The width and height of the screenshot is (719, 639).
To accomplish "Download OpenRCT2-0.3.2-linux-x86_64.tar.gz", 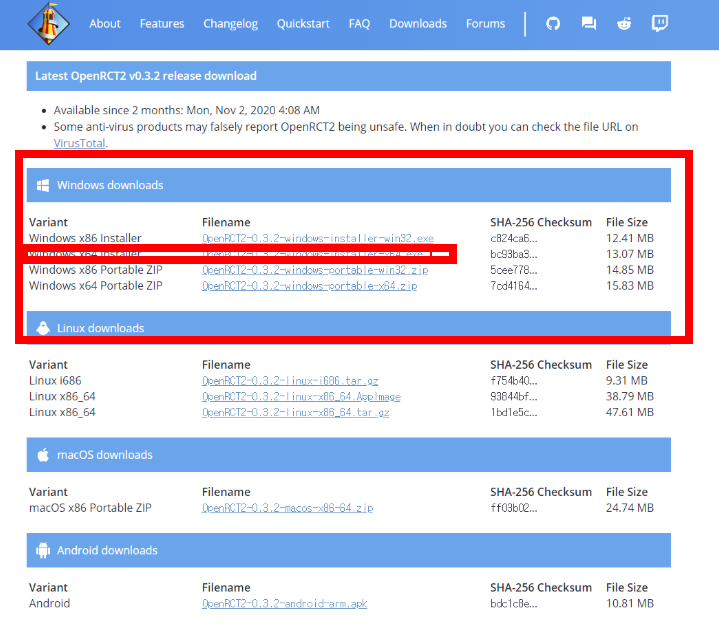I will pyautogui.click(x=296, y=413).
